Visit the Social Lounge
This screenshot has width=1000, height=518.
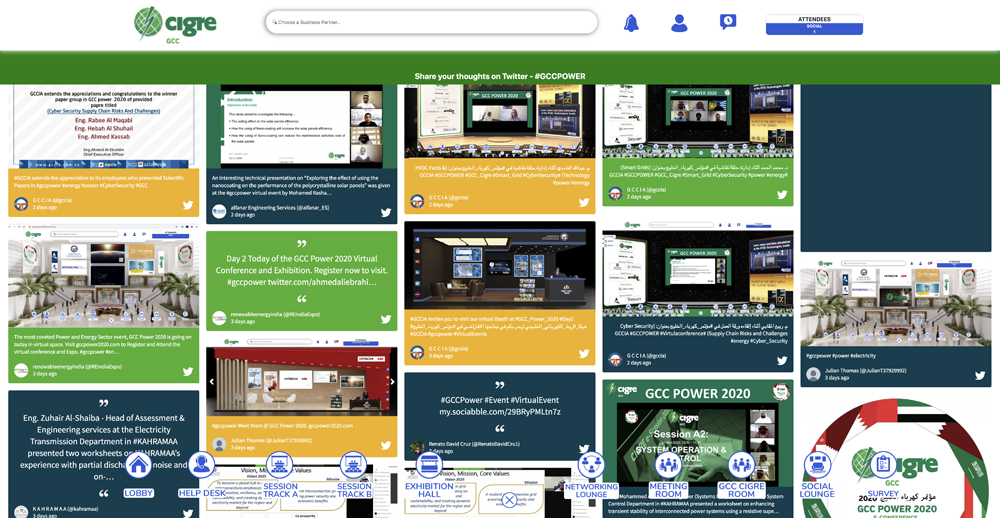click(817, 465)
